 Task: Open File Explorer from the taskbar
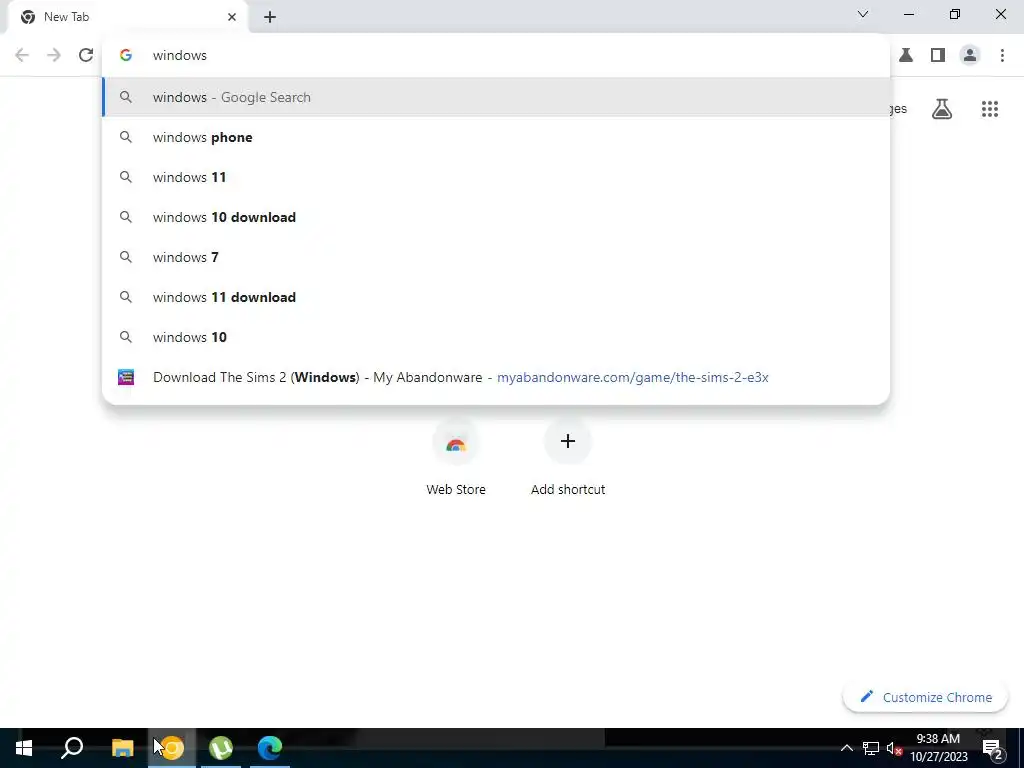coord(122,748)
